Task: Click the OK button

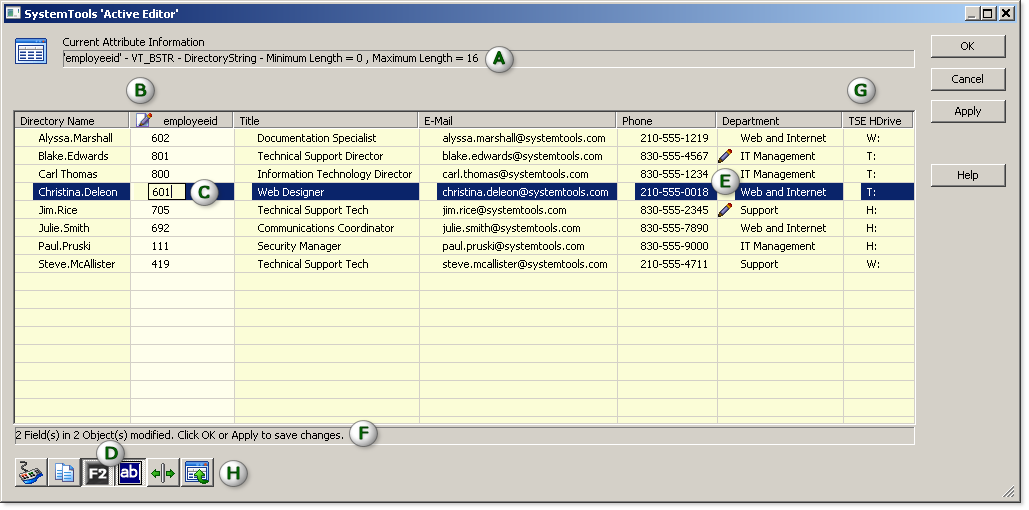Action: tap(967, 46)
